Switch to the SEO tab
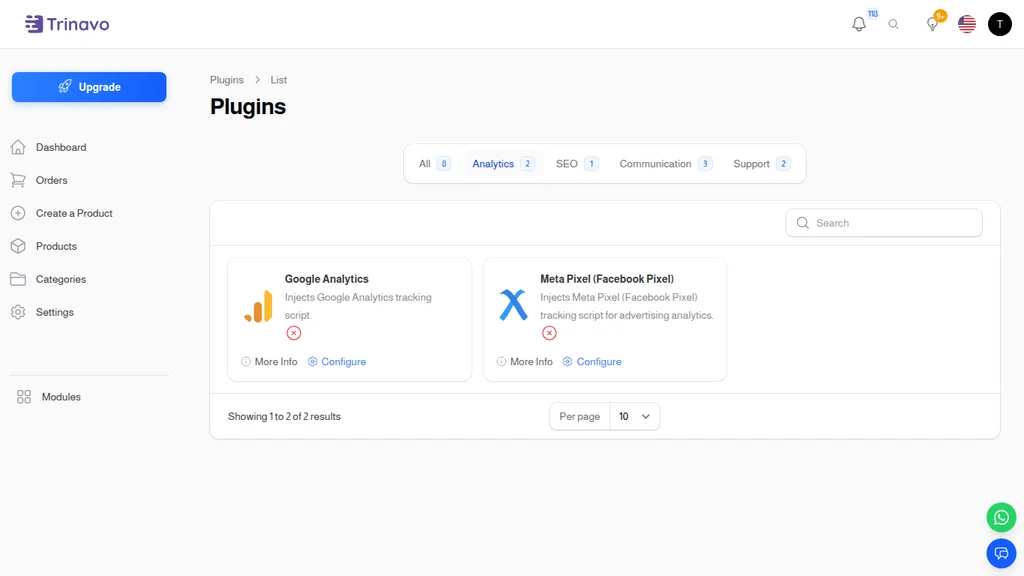This screenshot has height=576, width=1024. point(577,164)
